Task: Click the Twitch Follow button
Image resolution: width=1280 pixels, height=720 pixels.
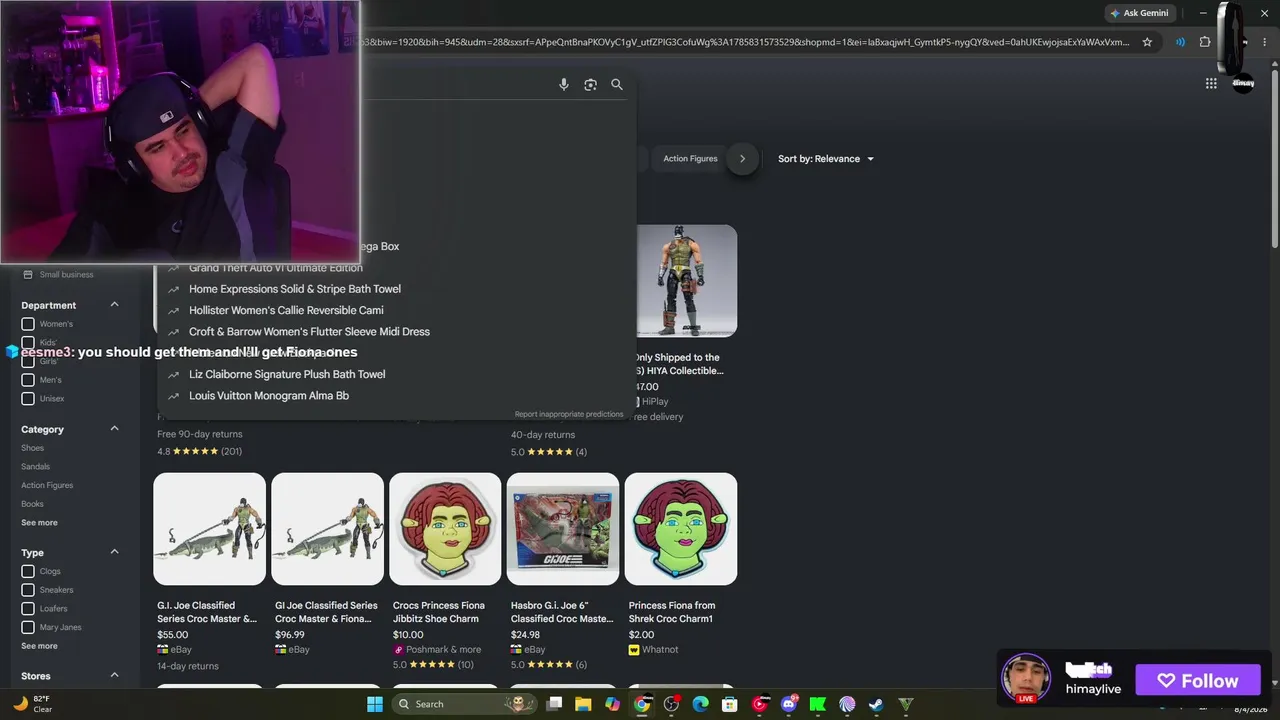Action: point(1198,681)
